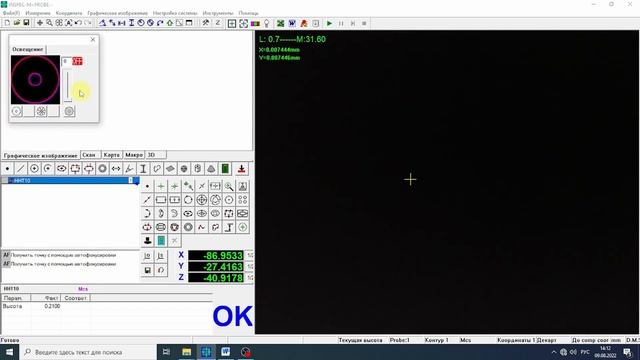Open the Измерение menu
The image size is (640, 360).
38,13
